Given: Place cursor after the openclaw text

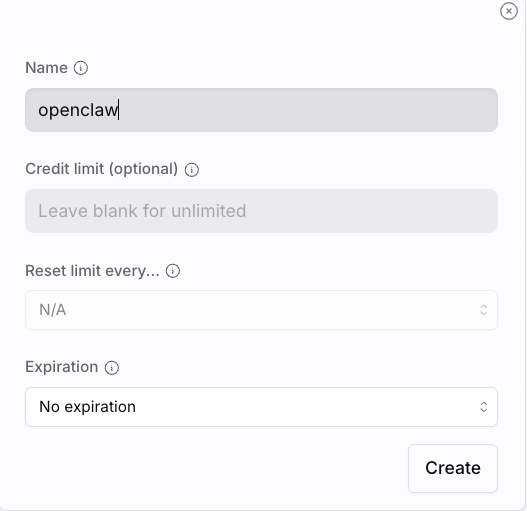Looking at the screenshot, I should (119, 110).
